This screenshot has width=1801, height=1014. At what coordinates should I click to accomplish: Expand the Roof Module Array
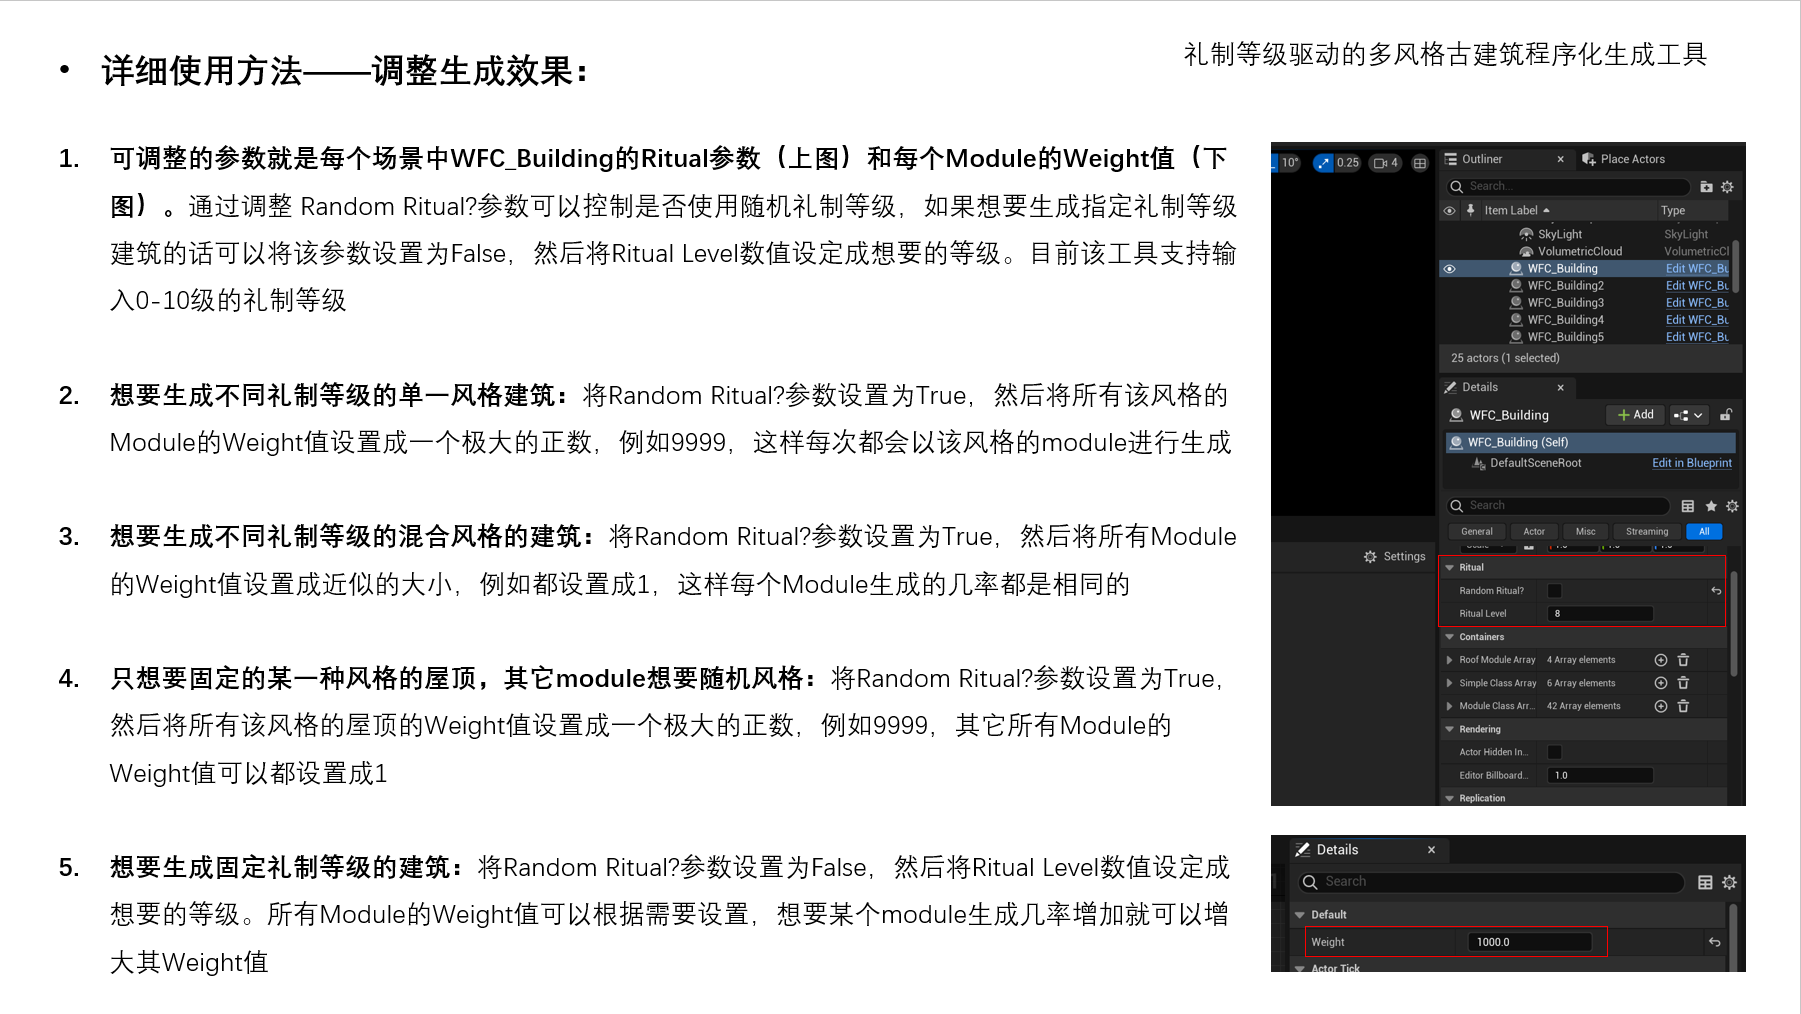[x=1450, y=660]
